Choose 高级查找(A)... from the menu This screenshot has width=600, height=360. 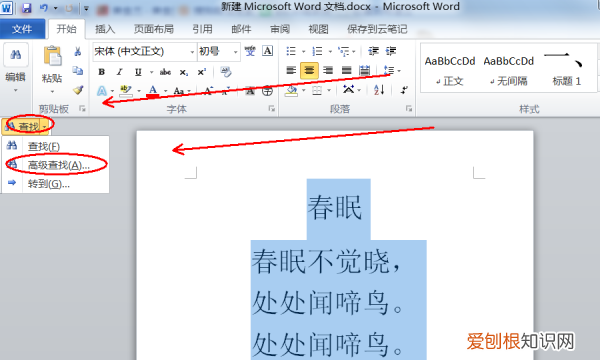tap(56, 165)
